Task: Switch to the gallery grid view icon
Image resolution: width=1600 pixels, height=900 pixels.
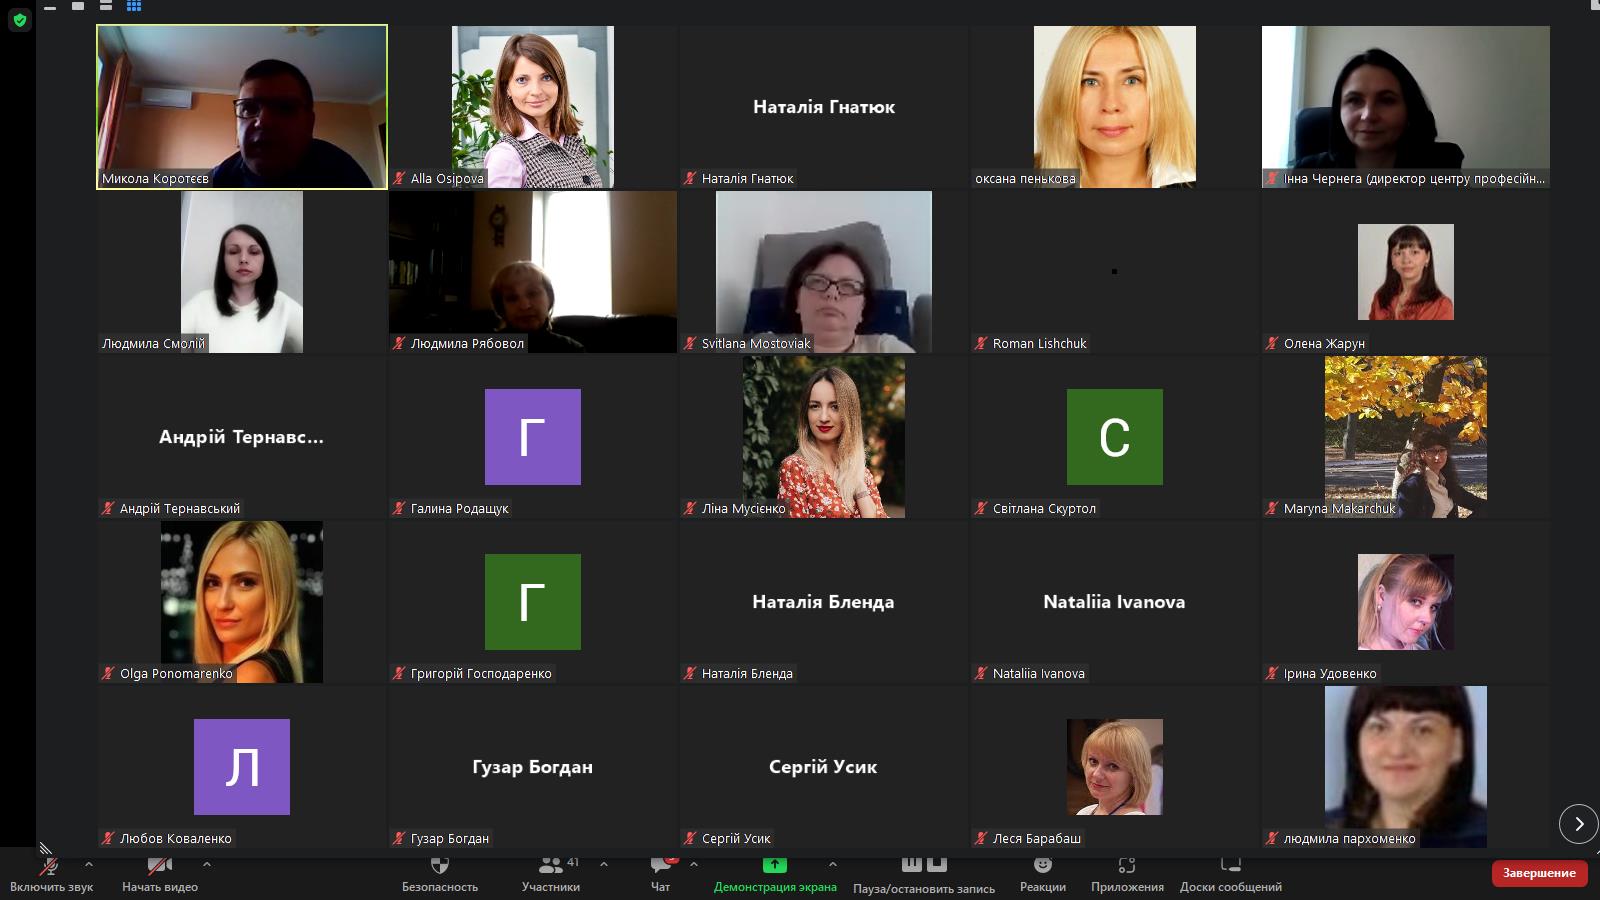Action: (x=134, y=6)
